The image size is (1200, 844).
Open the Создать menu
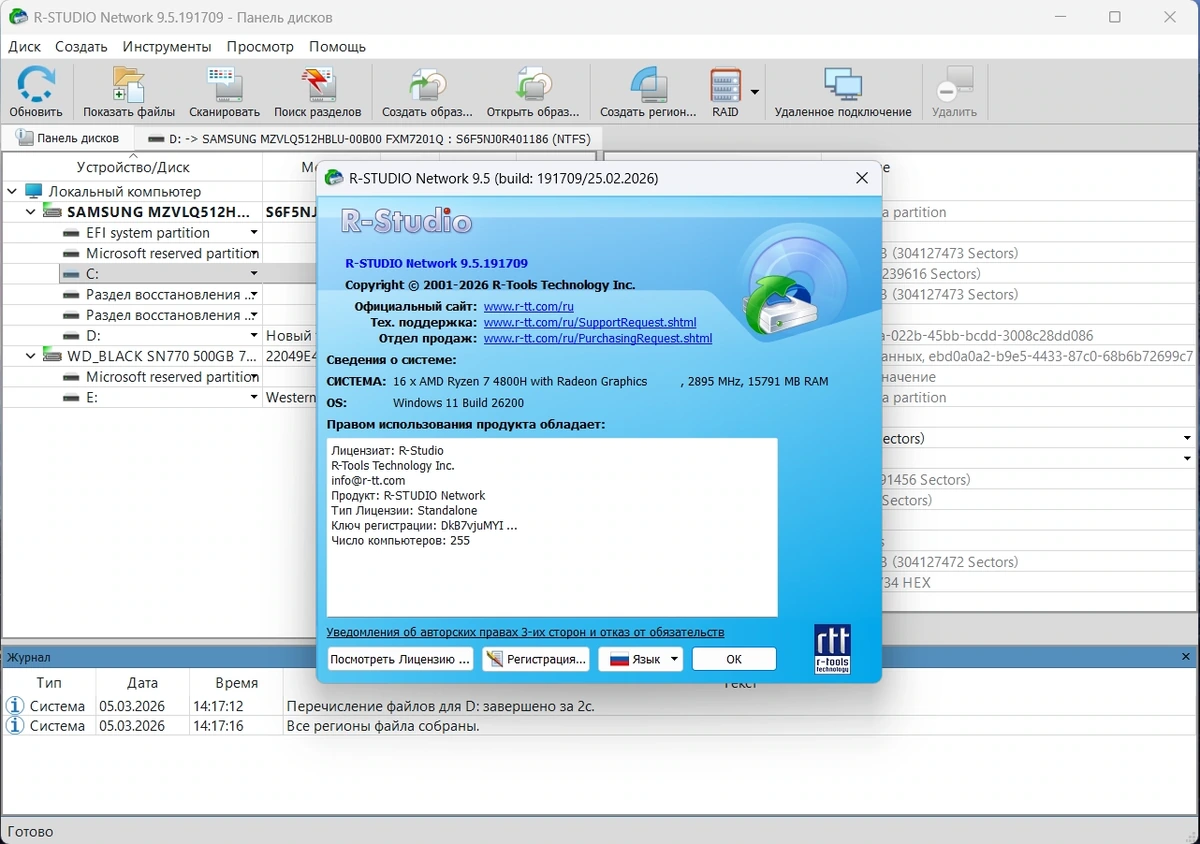point(81,46)
